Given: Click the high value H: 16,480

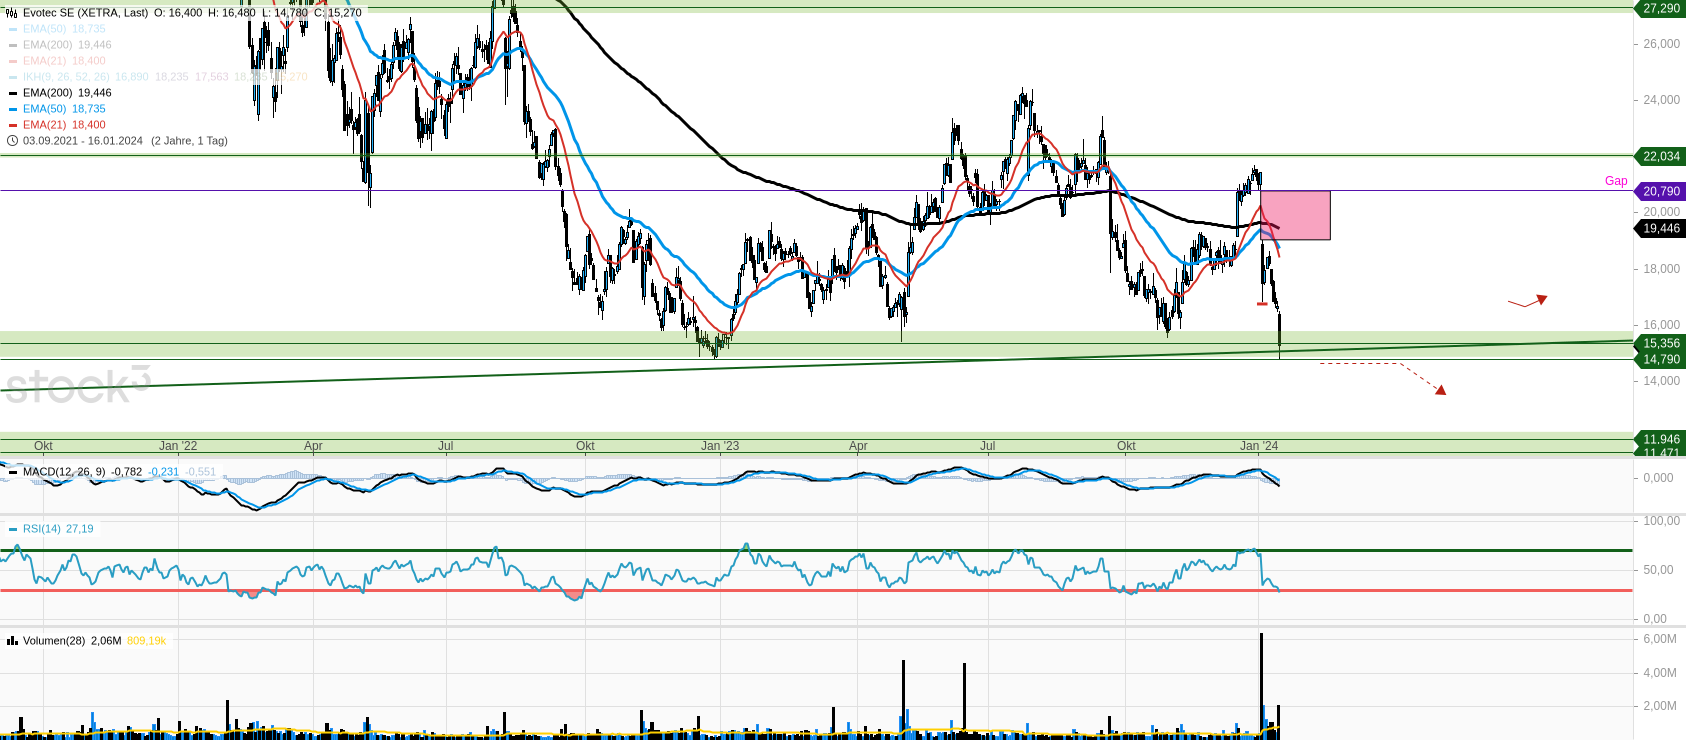Looking at the screenshot, I should point(232,13).
